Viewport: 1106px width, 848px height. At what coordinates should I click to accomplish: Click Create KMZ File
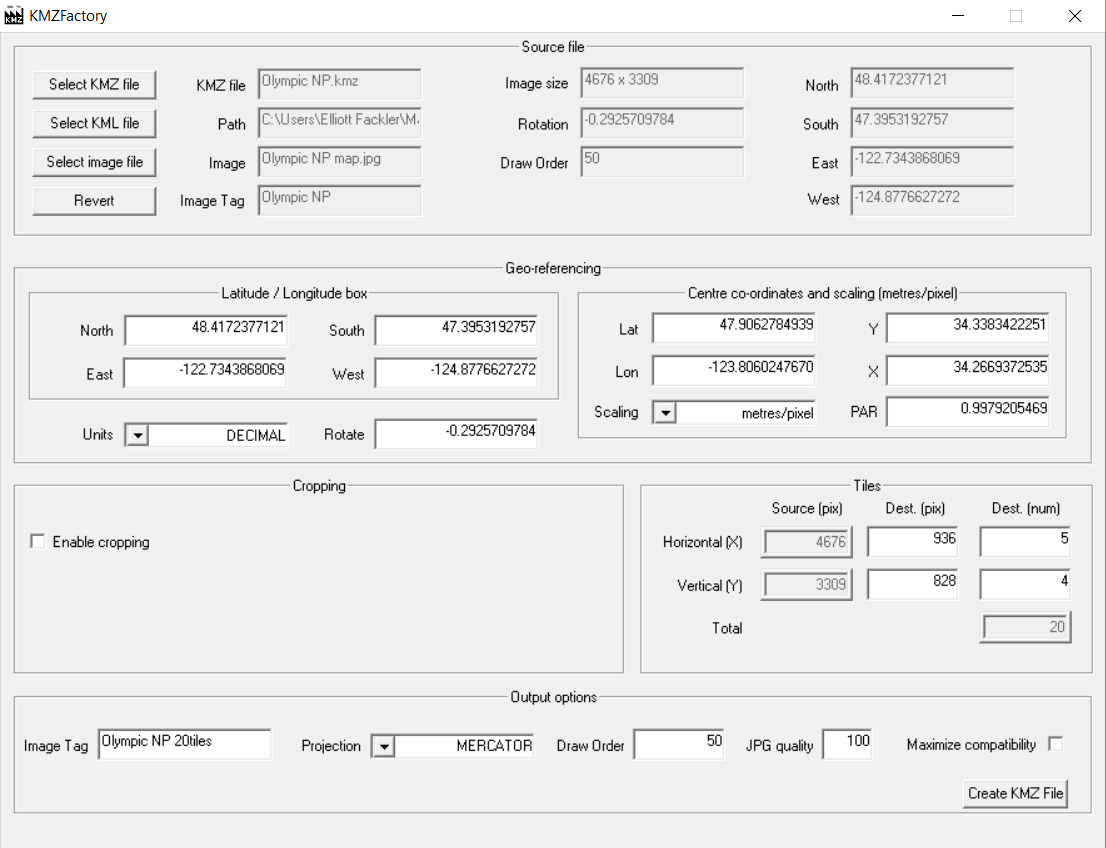click(x=1016, y=793)
